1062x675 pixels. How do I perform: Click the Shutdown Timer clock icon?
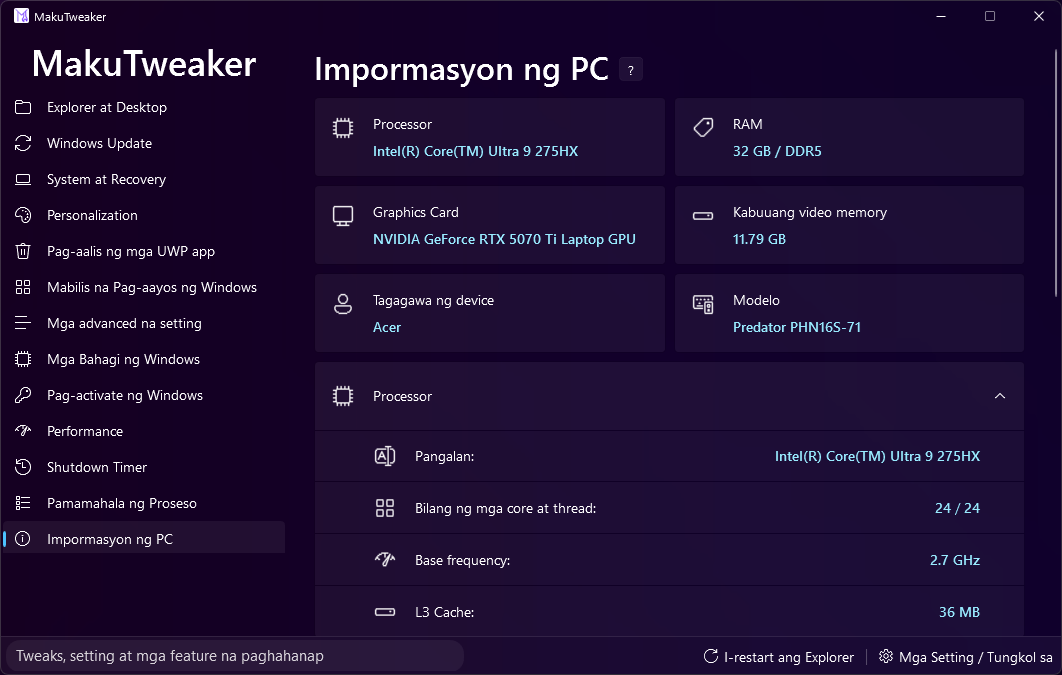point(23,467)
